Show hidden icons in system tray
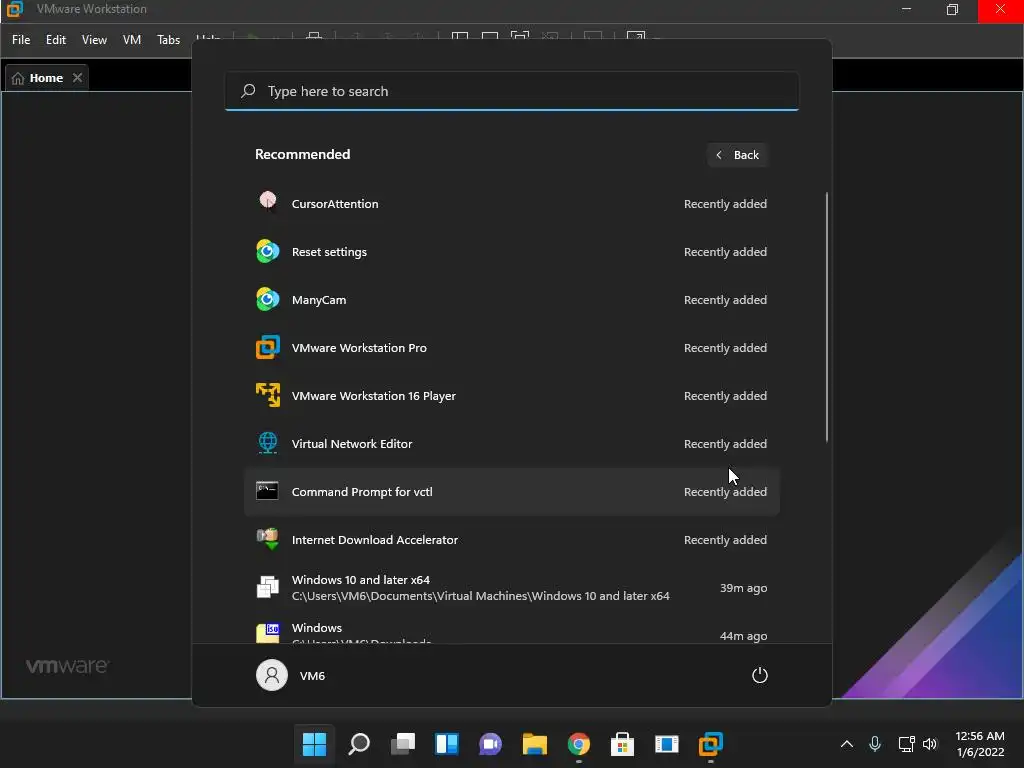Viewport: 1024px width, 768px height. point(846,744)
